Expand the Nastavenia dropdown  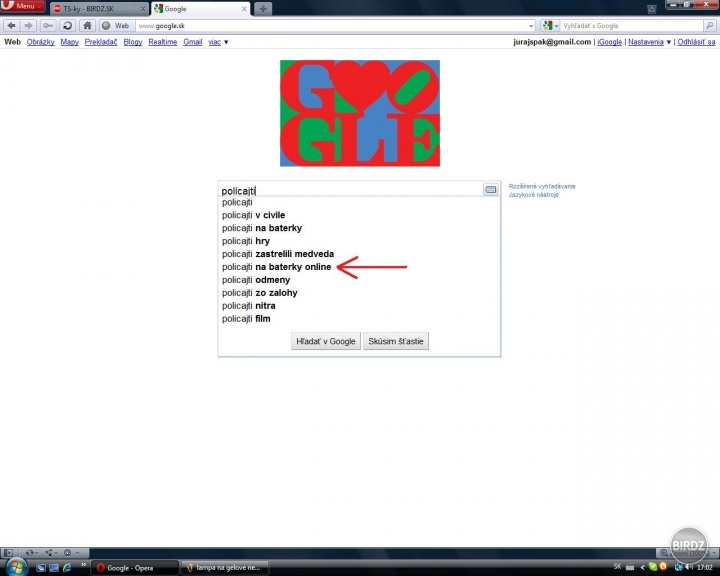coord(649,42)
